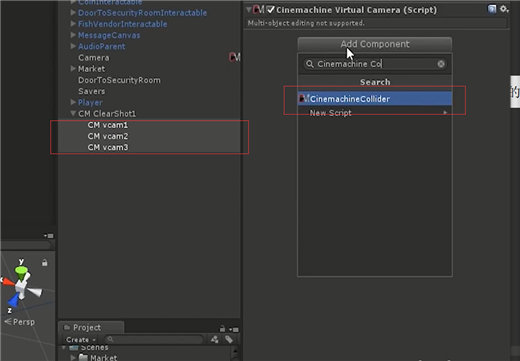
Task: Open the Virtual Camera component gear menu
Action: (504, 9)
